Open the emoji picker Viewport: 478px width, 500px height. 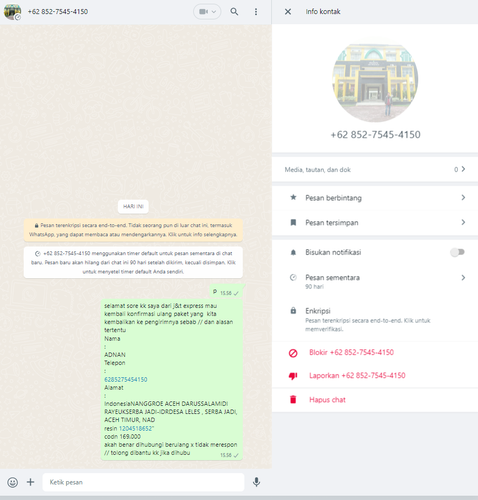pos(13,482)
